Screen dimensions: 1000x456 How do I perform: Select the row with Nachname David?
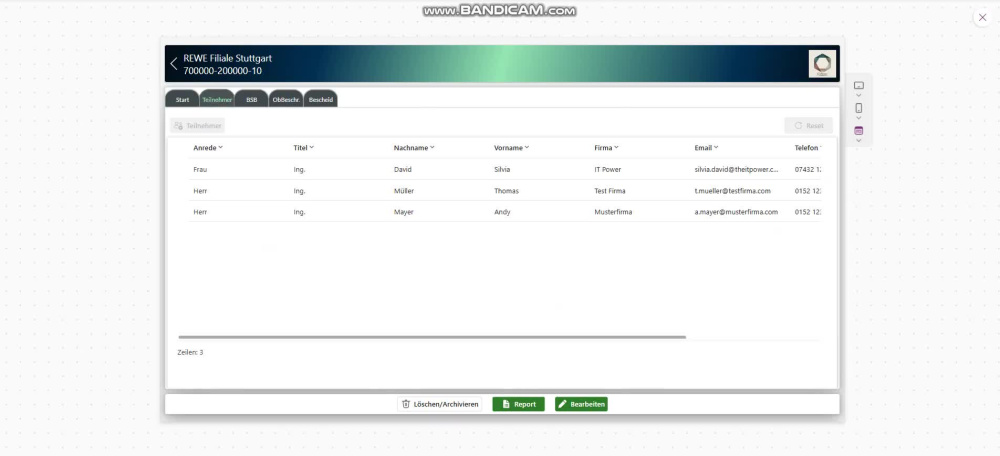pyautogui.click(x=504, y=170)
